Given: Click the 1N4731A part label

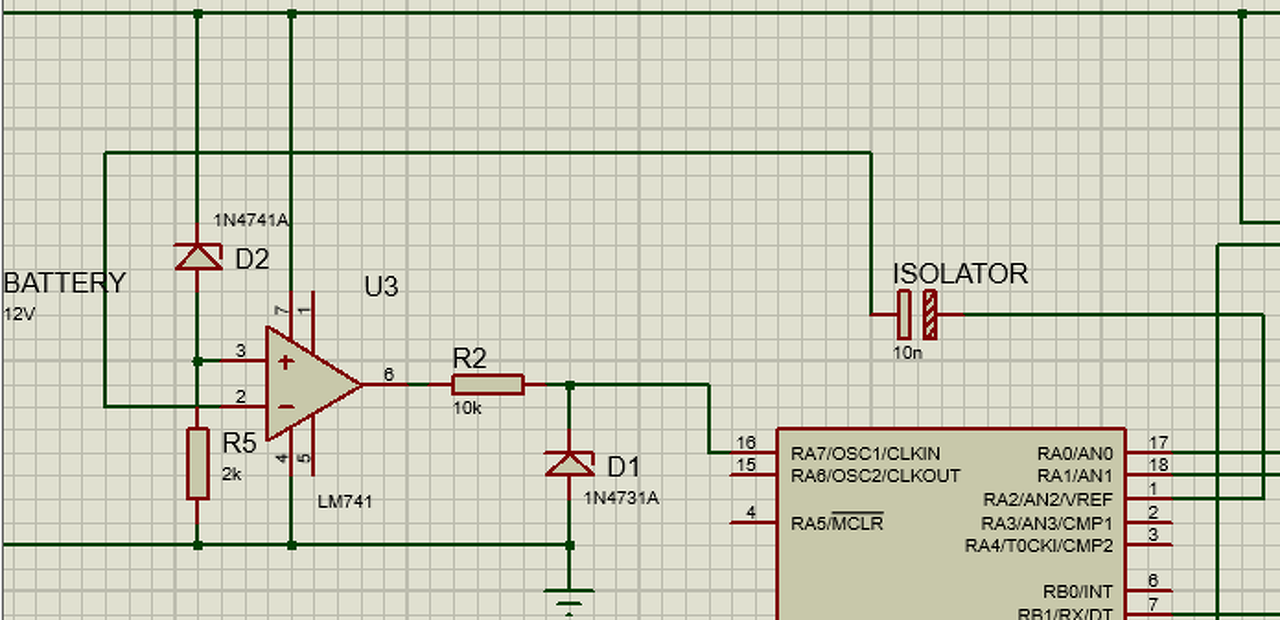Looking at the screenshot, I should pyautogui.click(x=621, y=496).
